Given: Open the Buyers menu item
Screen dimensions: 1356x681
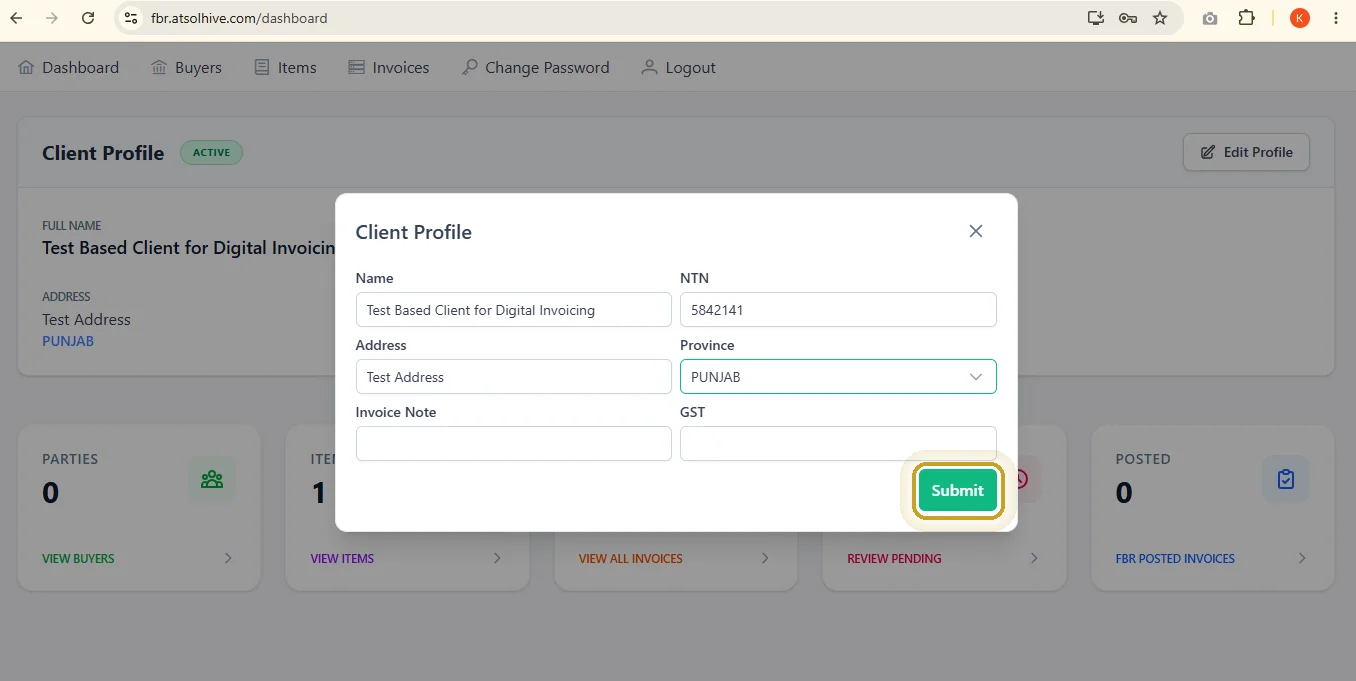Looking at the screenshot, I should [186, 67].
